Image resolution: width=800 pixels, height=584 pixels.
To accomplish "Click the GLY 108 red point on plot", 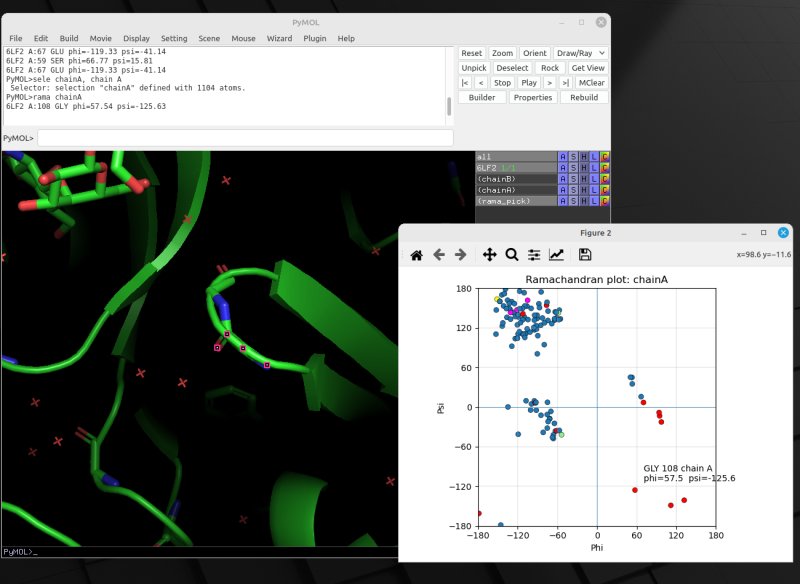I will pos(635,490).
